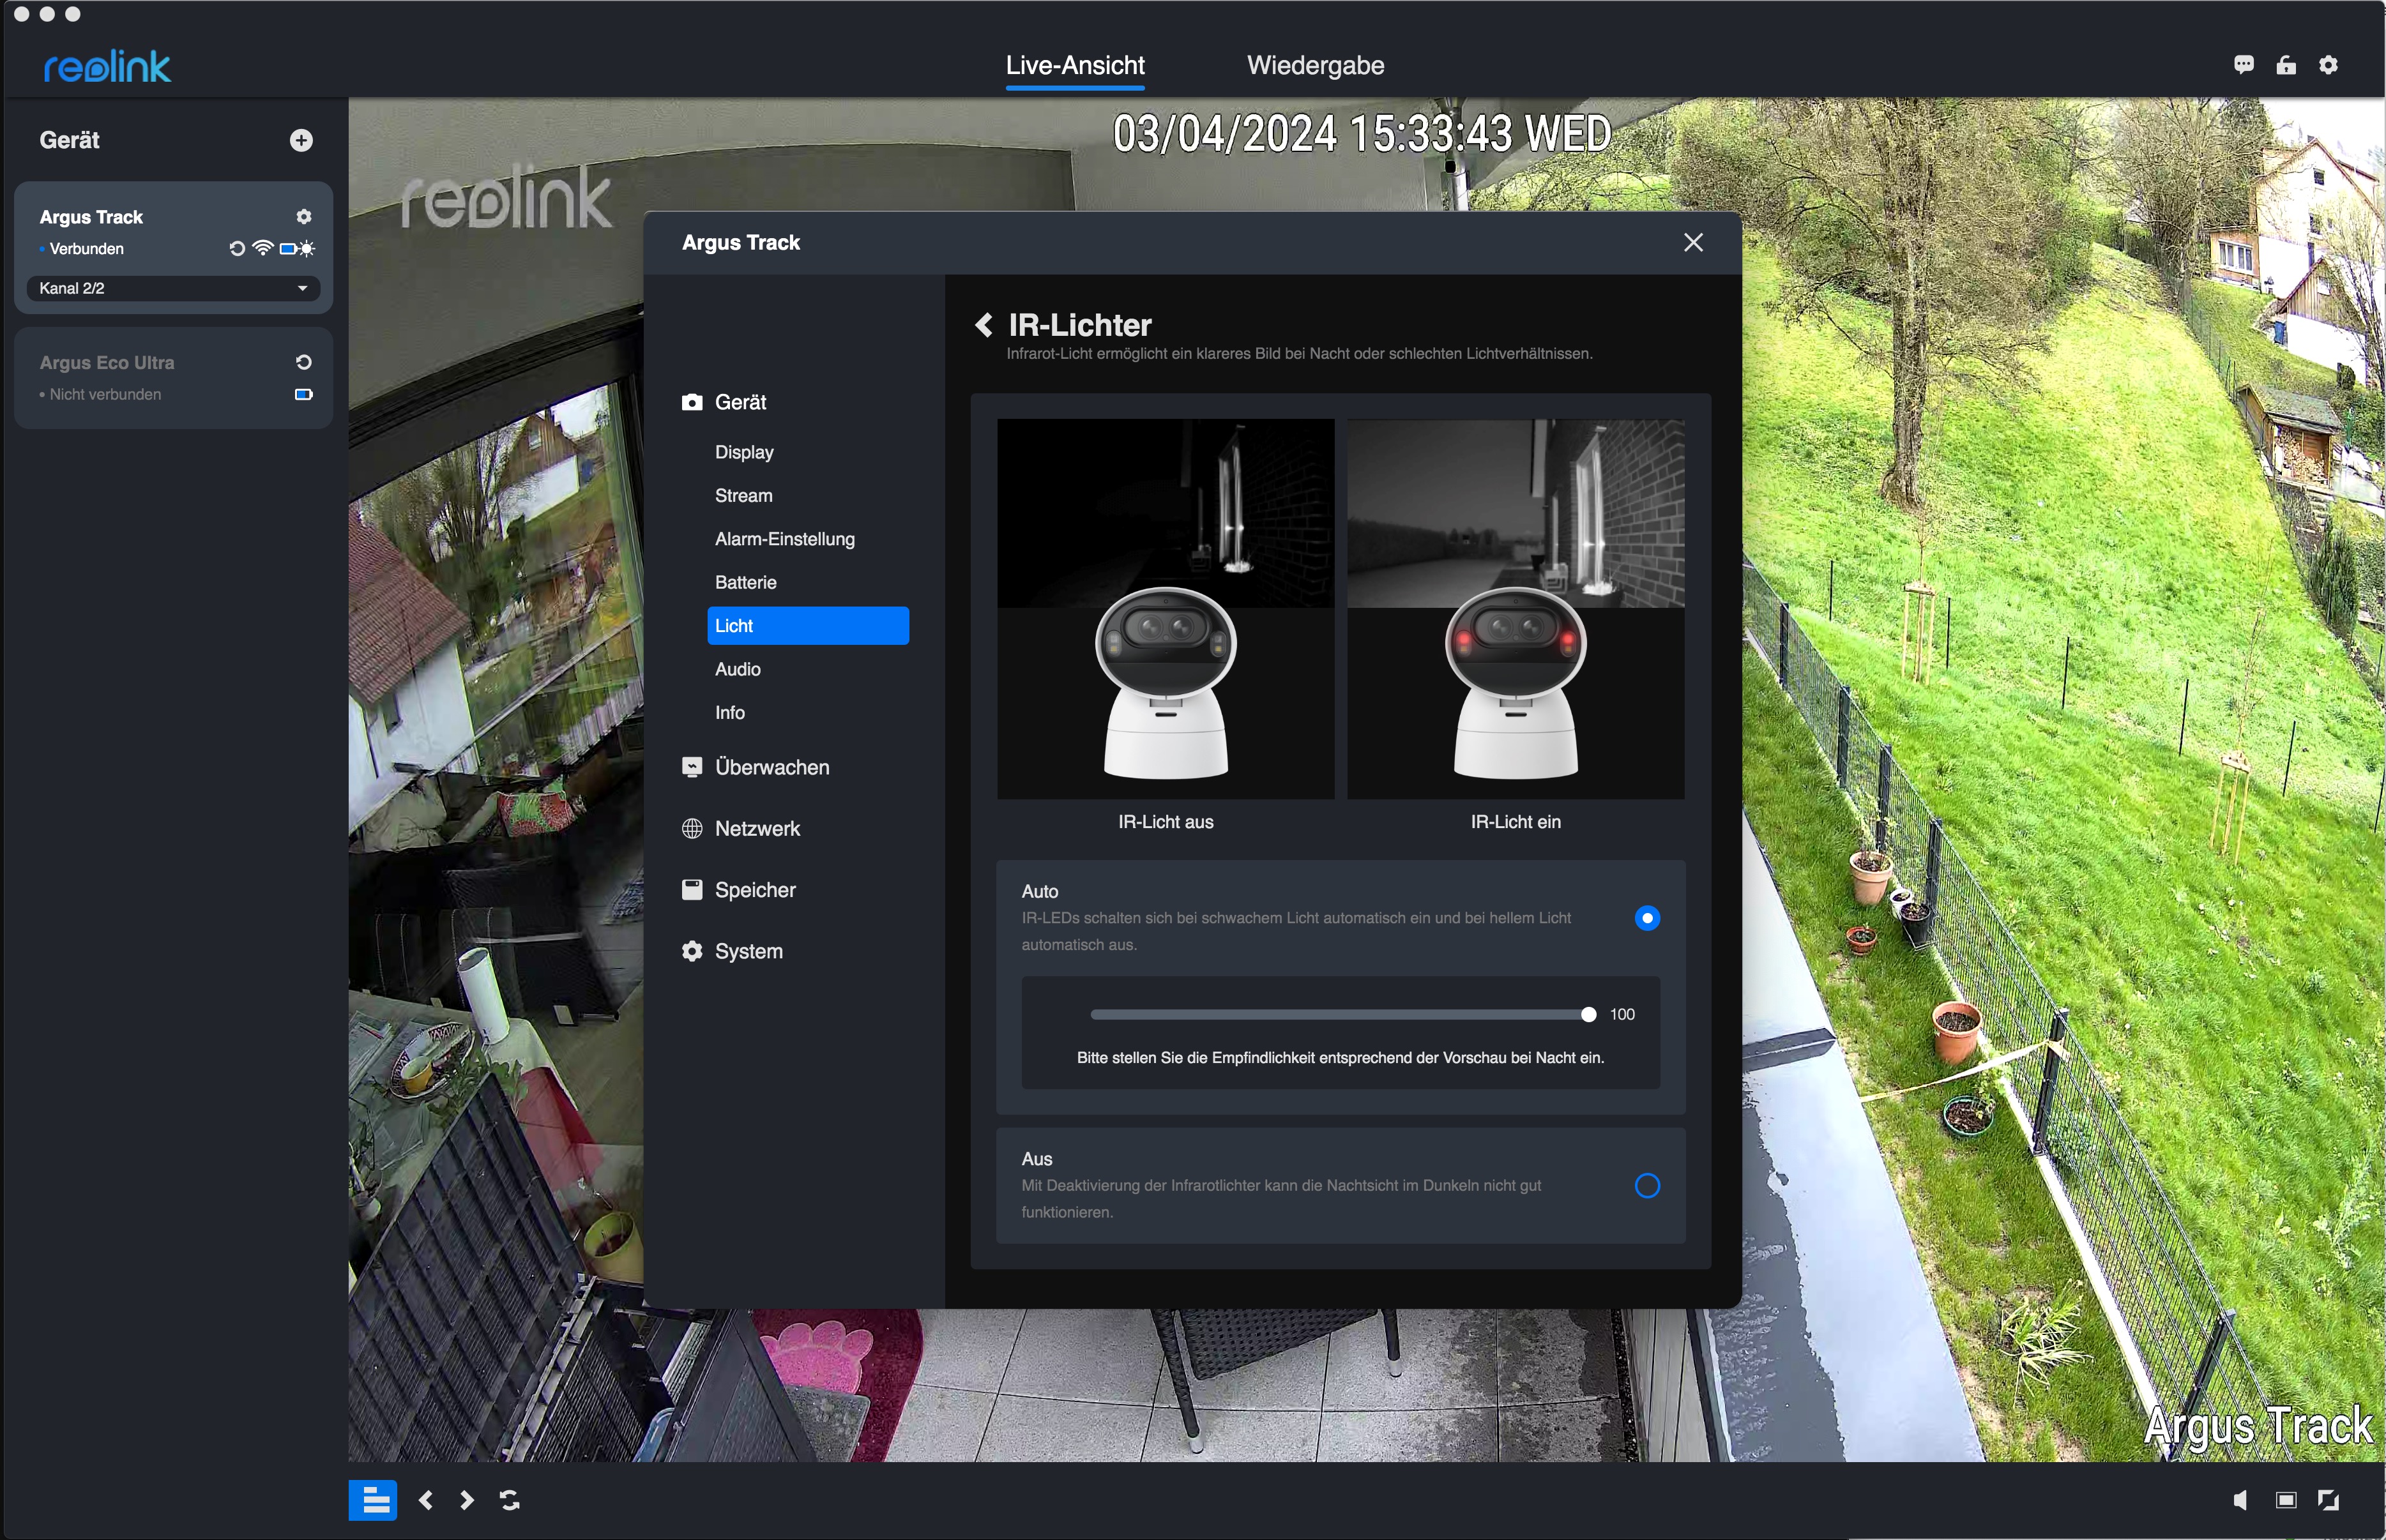Screen dimensions: 2386x1540
Task: Click the screen refresh cycle icon in bottom toolbar
Action: (x=510, y=1500)
